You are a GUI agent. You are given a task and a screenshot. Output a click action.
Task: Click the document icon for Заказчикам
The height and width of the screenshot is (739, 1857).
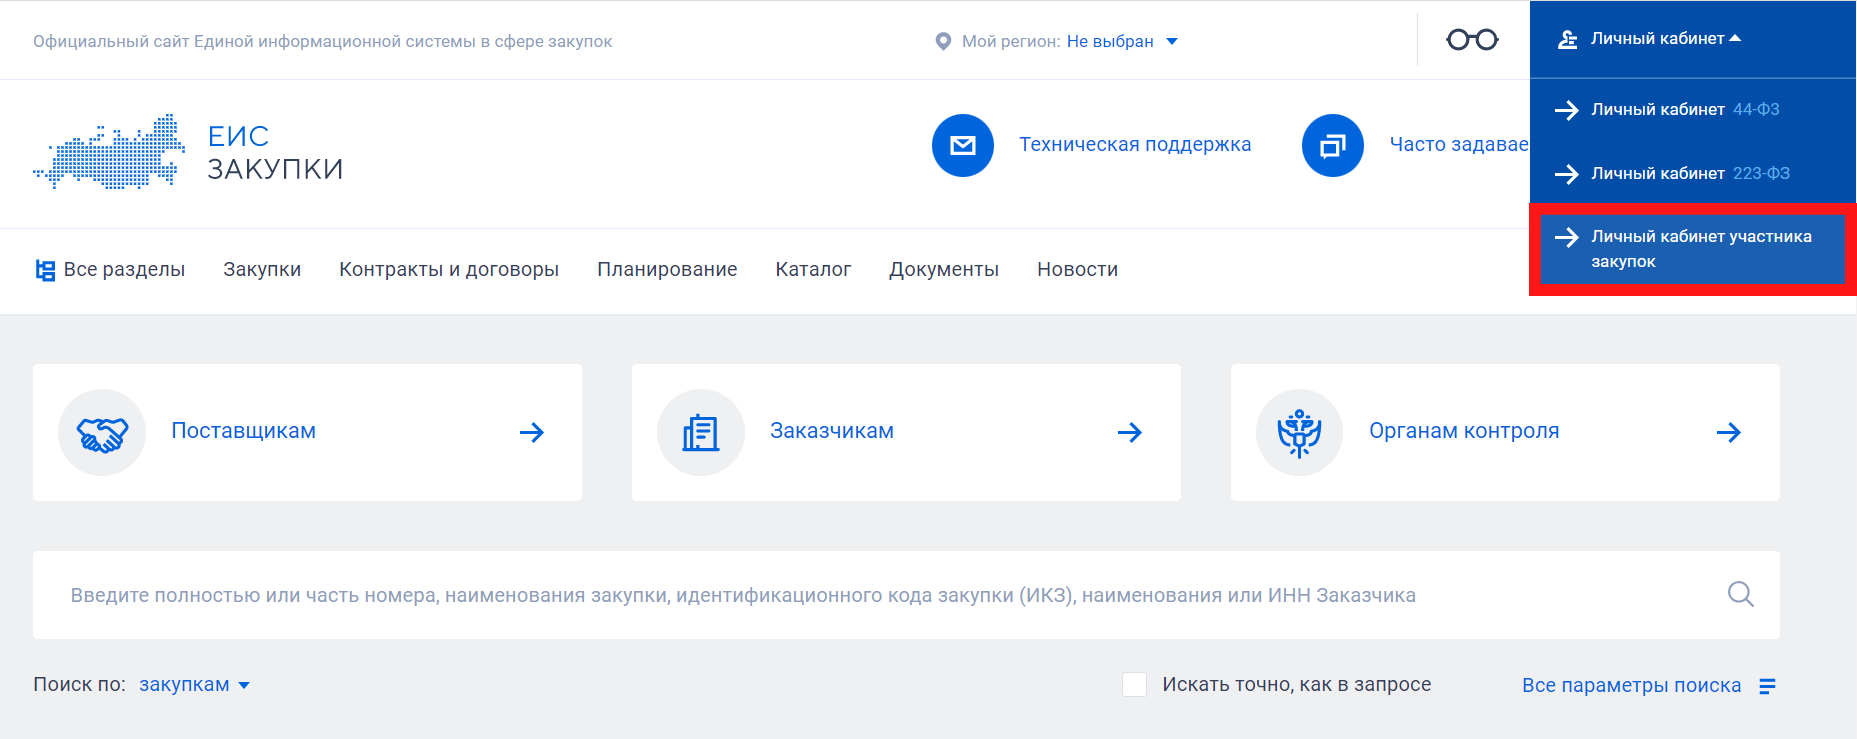point(700,433)
